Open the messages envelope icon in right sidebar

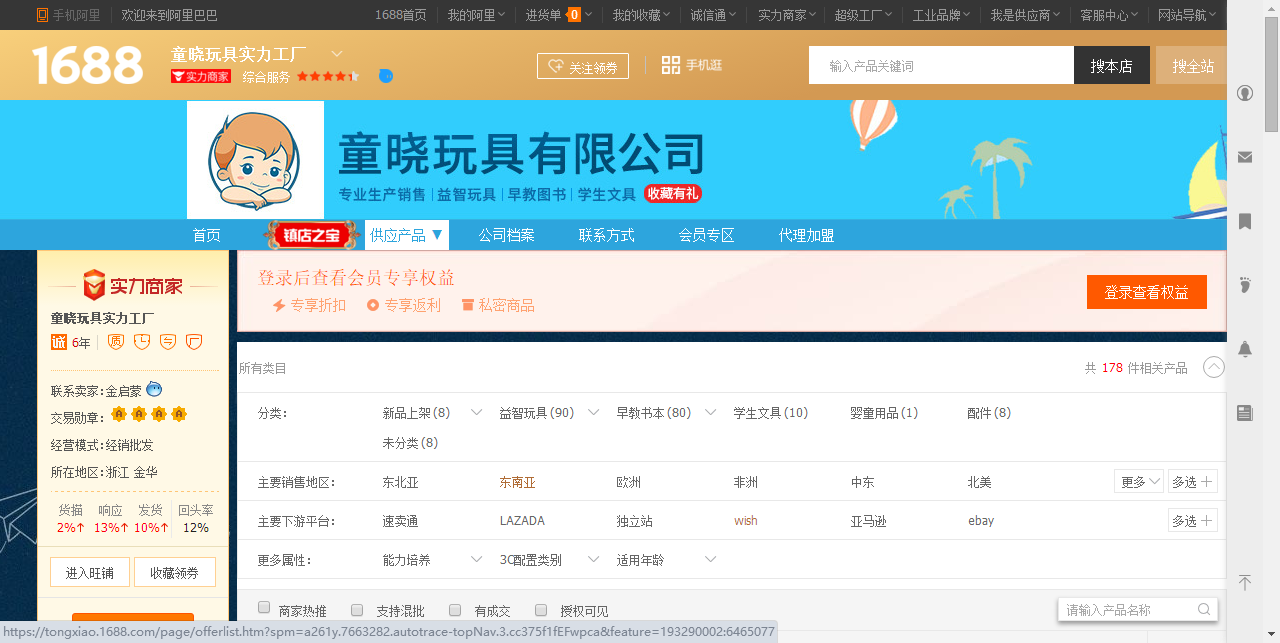(x=1245, y=157)
